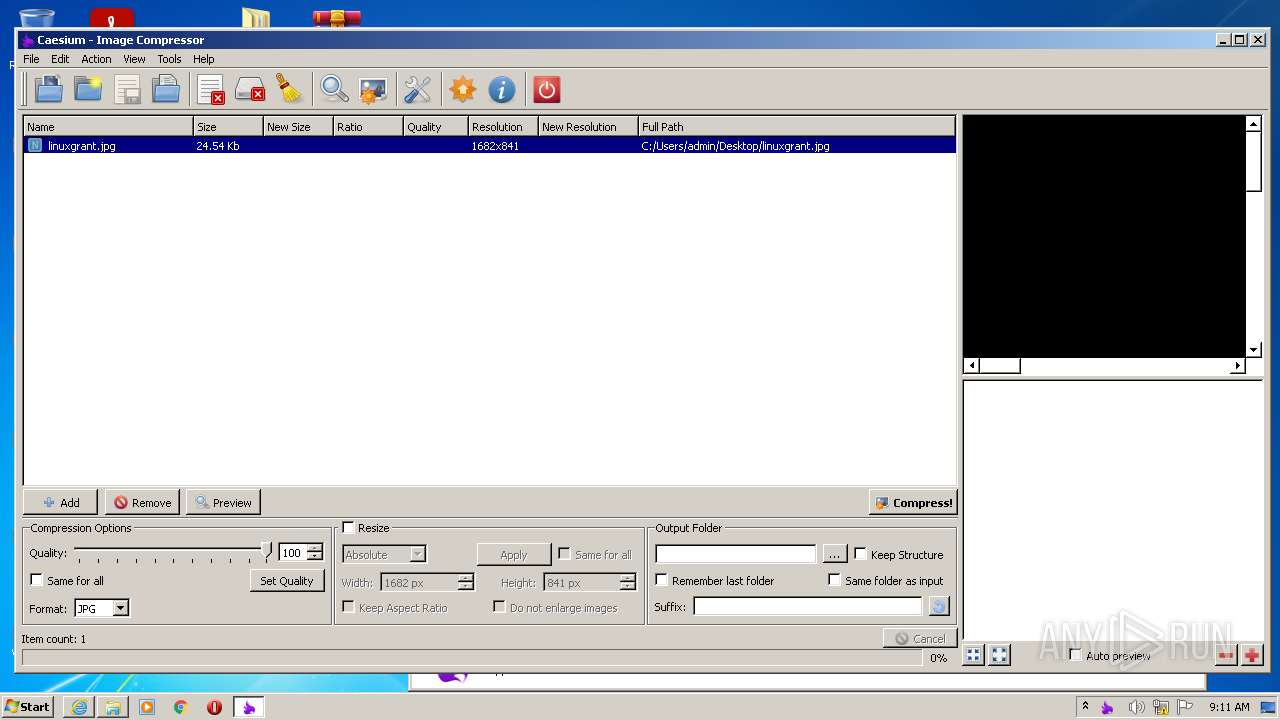1280x720 pixels.
Task: Show hidden tray icons arrow
Action: pyautogui.click(x=1085, y=707)
